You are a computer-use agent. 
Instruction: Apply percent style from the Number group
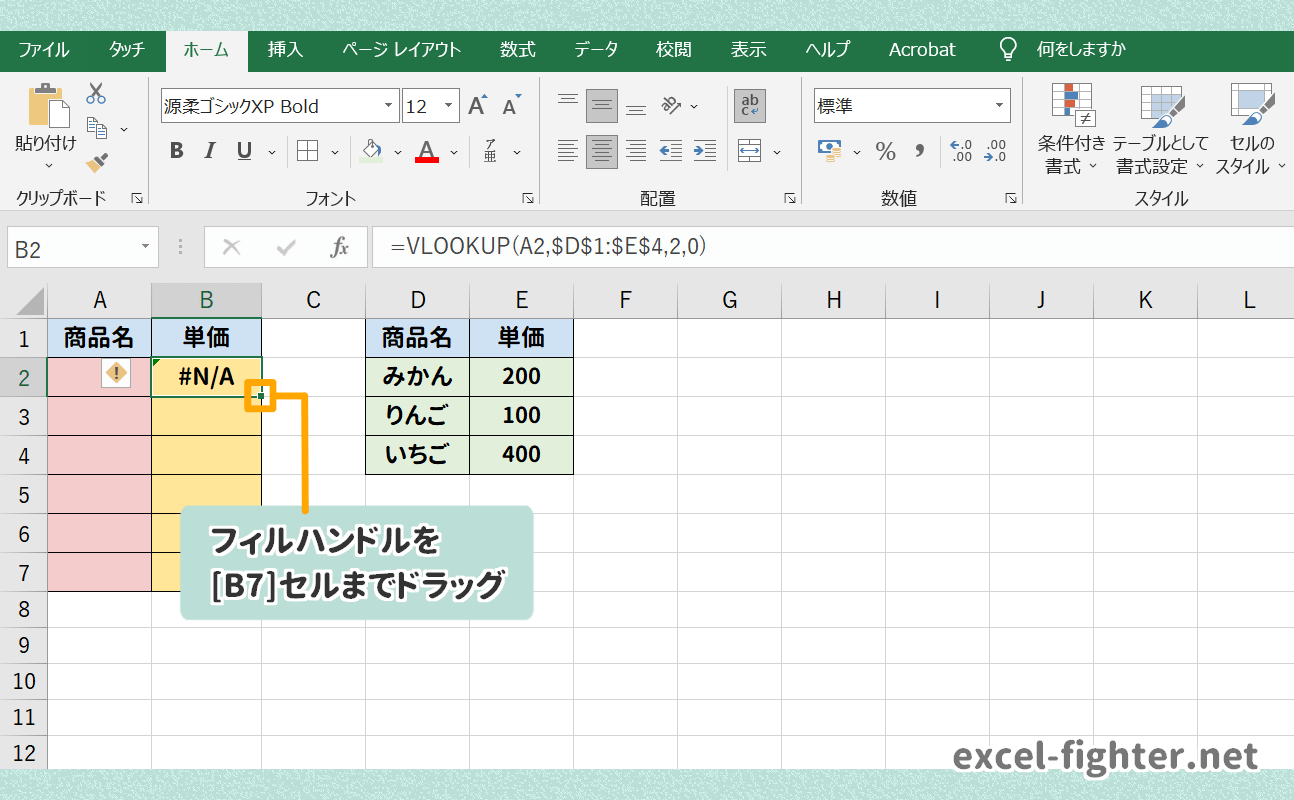(x=885, y=151)
